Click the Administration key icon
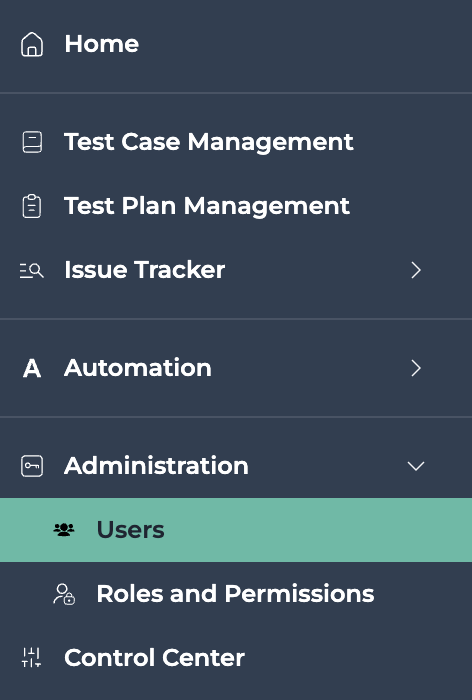Viewport: 472px width, 700px height. coord(32,466)
